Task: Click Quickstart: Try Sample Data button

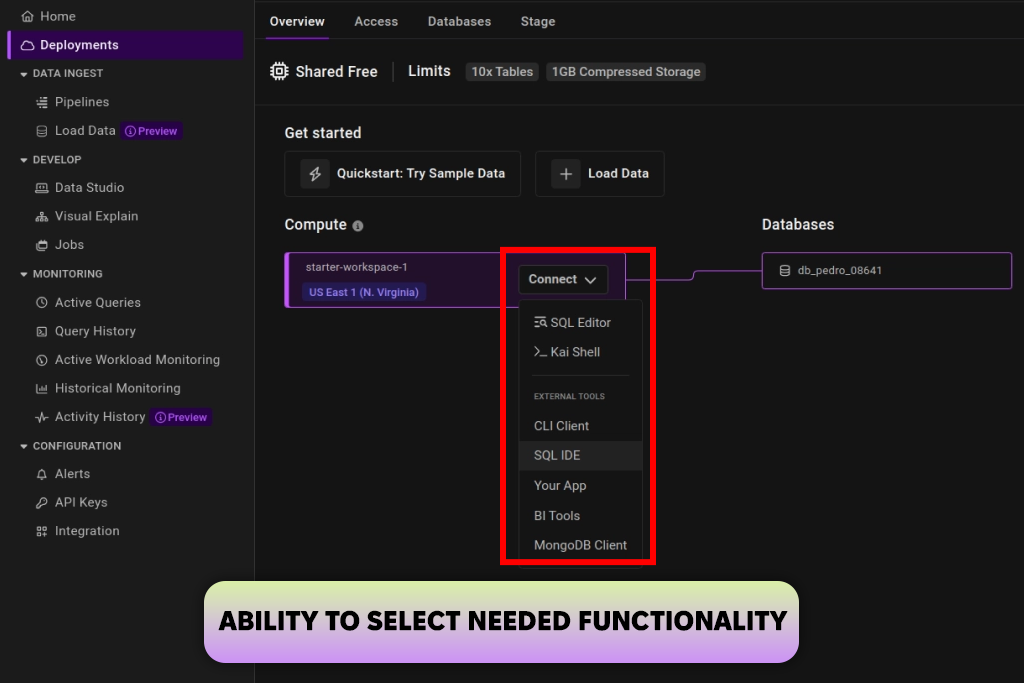Action: [x=402, y=174]
